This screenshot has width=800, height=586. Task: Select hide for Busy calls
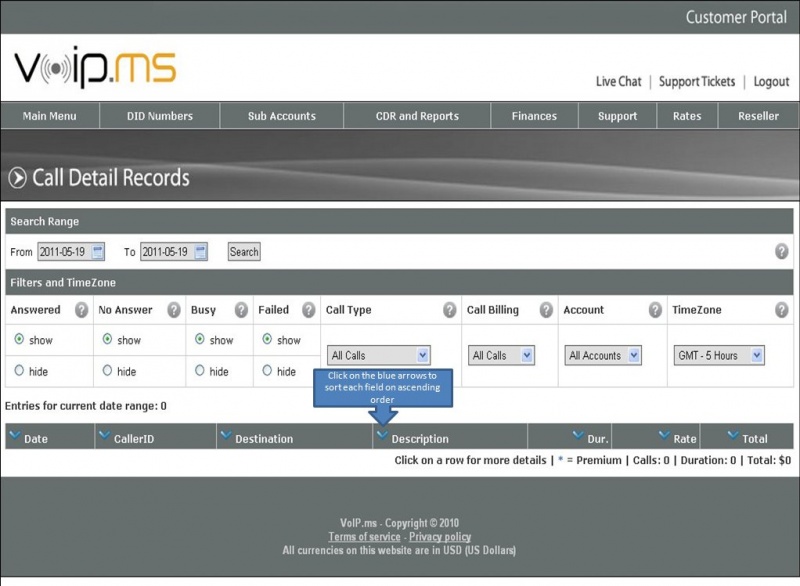(199, 370)
